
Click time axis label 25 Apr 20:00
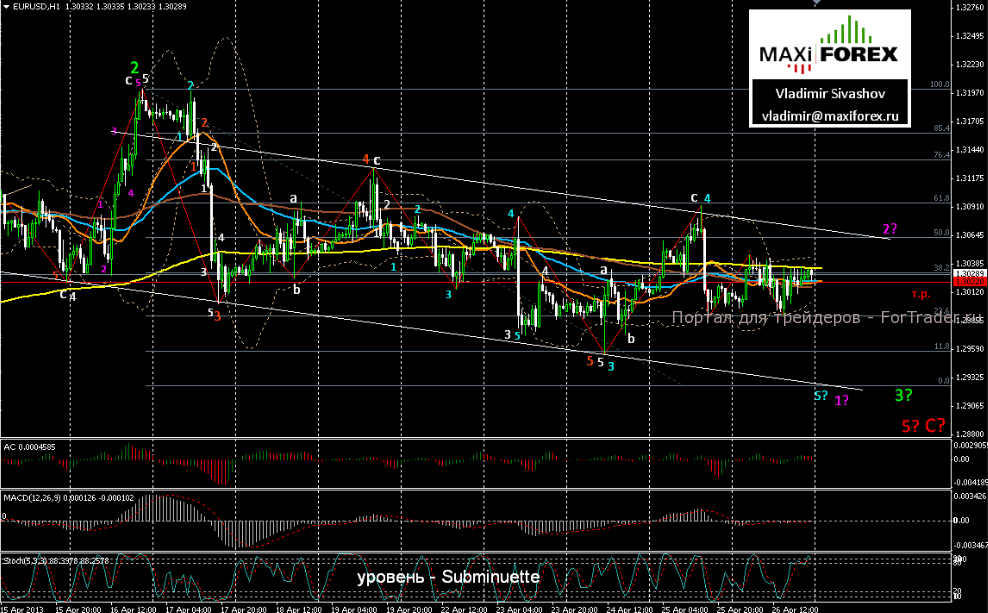pyautogui.click(x=740, y=609)
